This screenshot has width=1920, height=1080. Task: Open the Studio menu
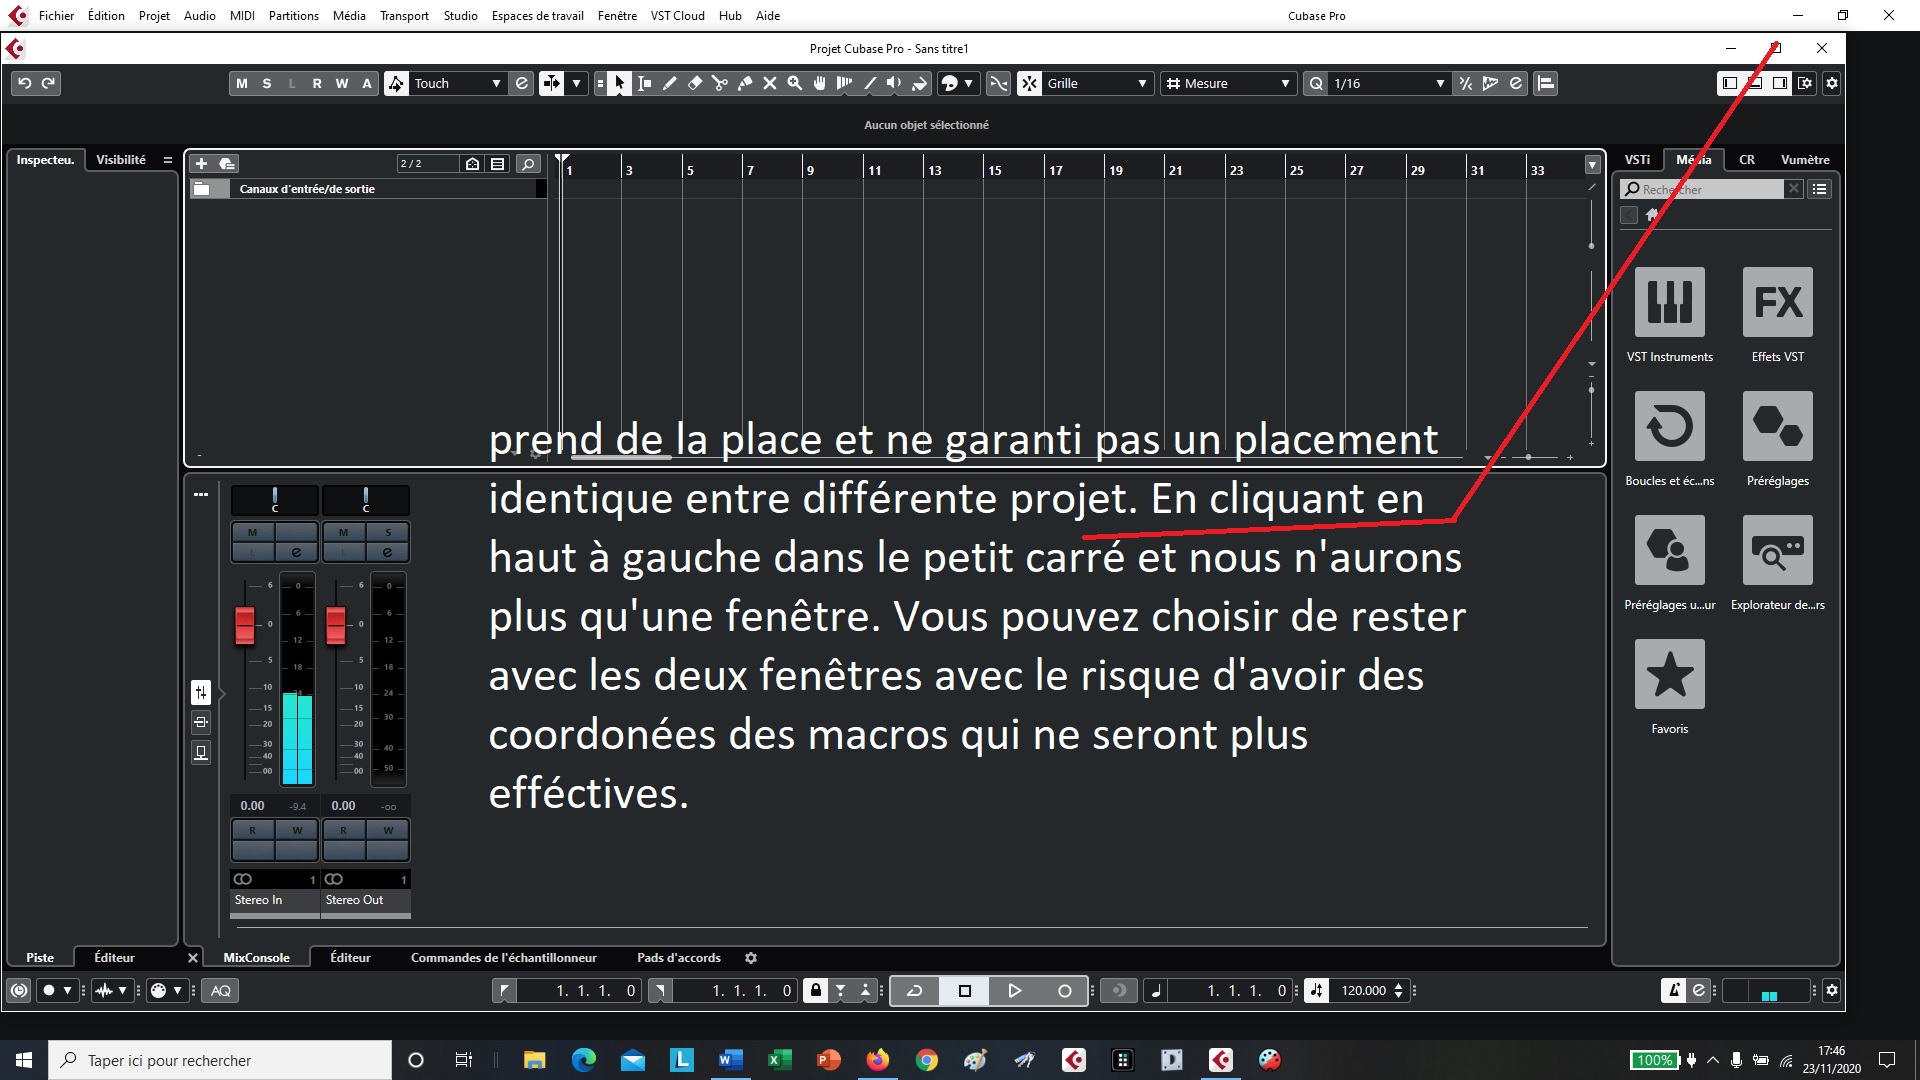[x=460, y=15]
